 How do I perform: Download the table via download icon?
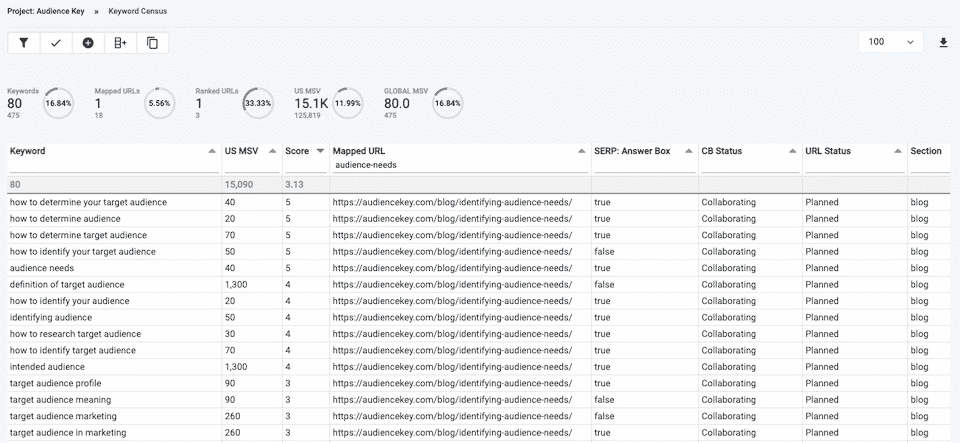pos(943,42)
